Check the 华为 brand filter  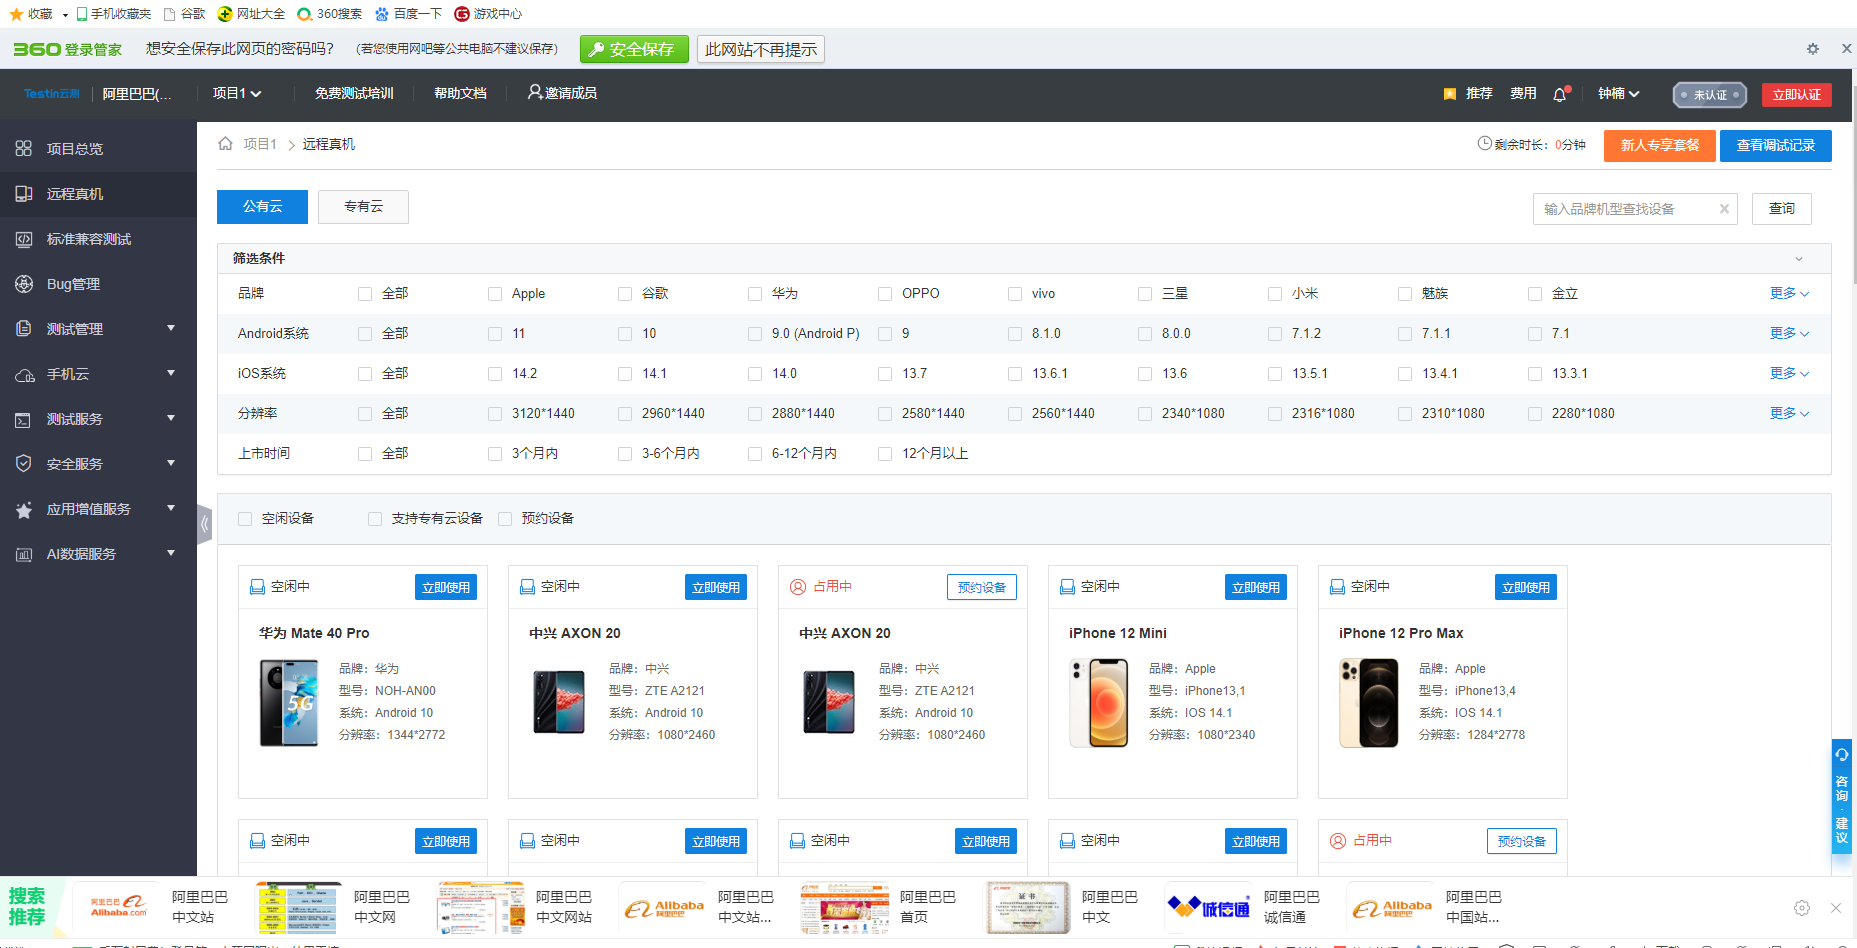[x=755, y=294]
